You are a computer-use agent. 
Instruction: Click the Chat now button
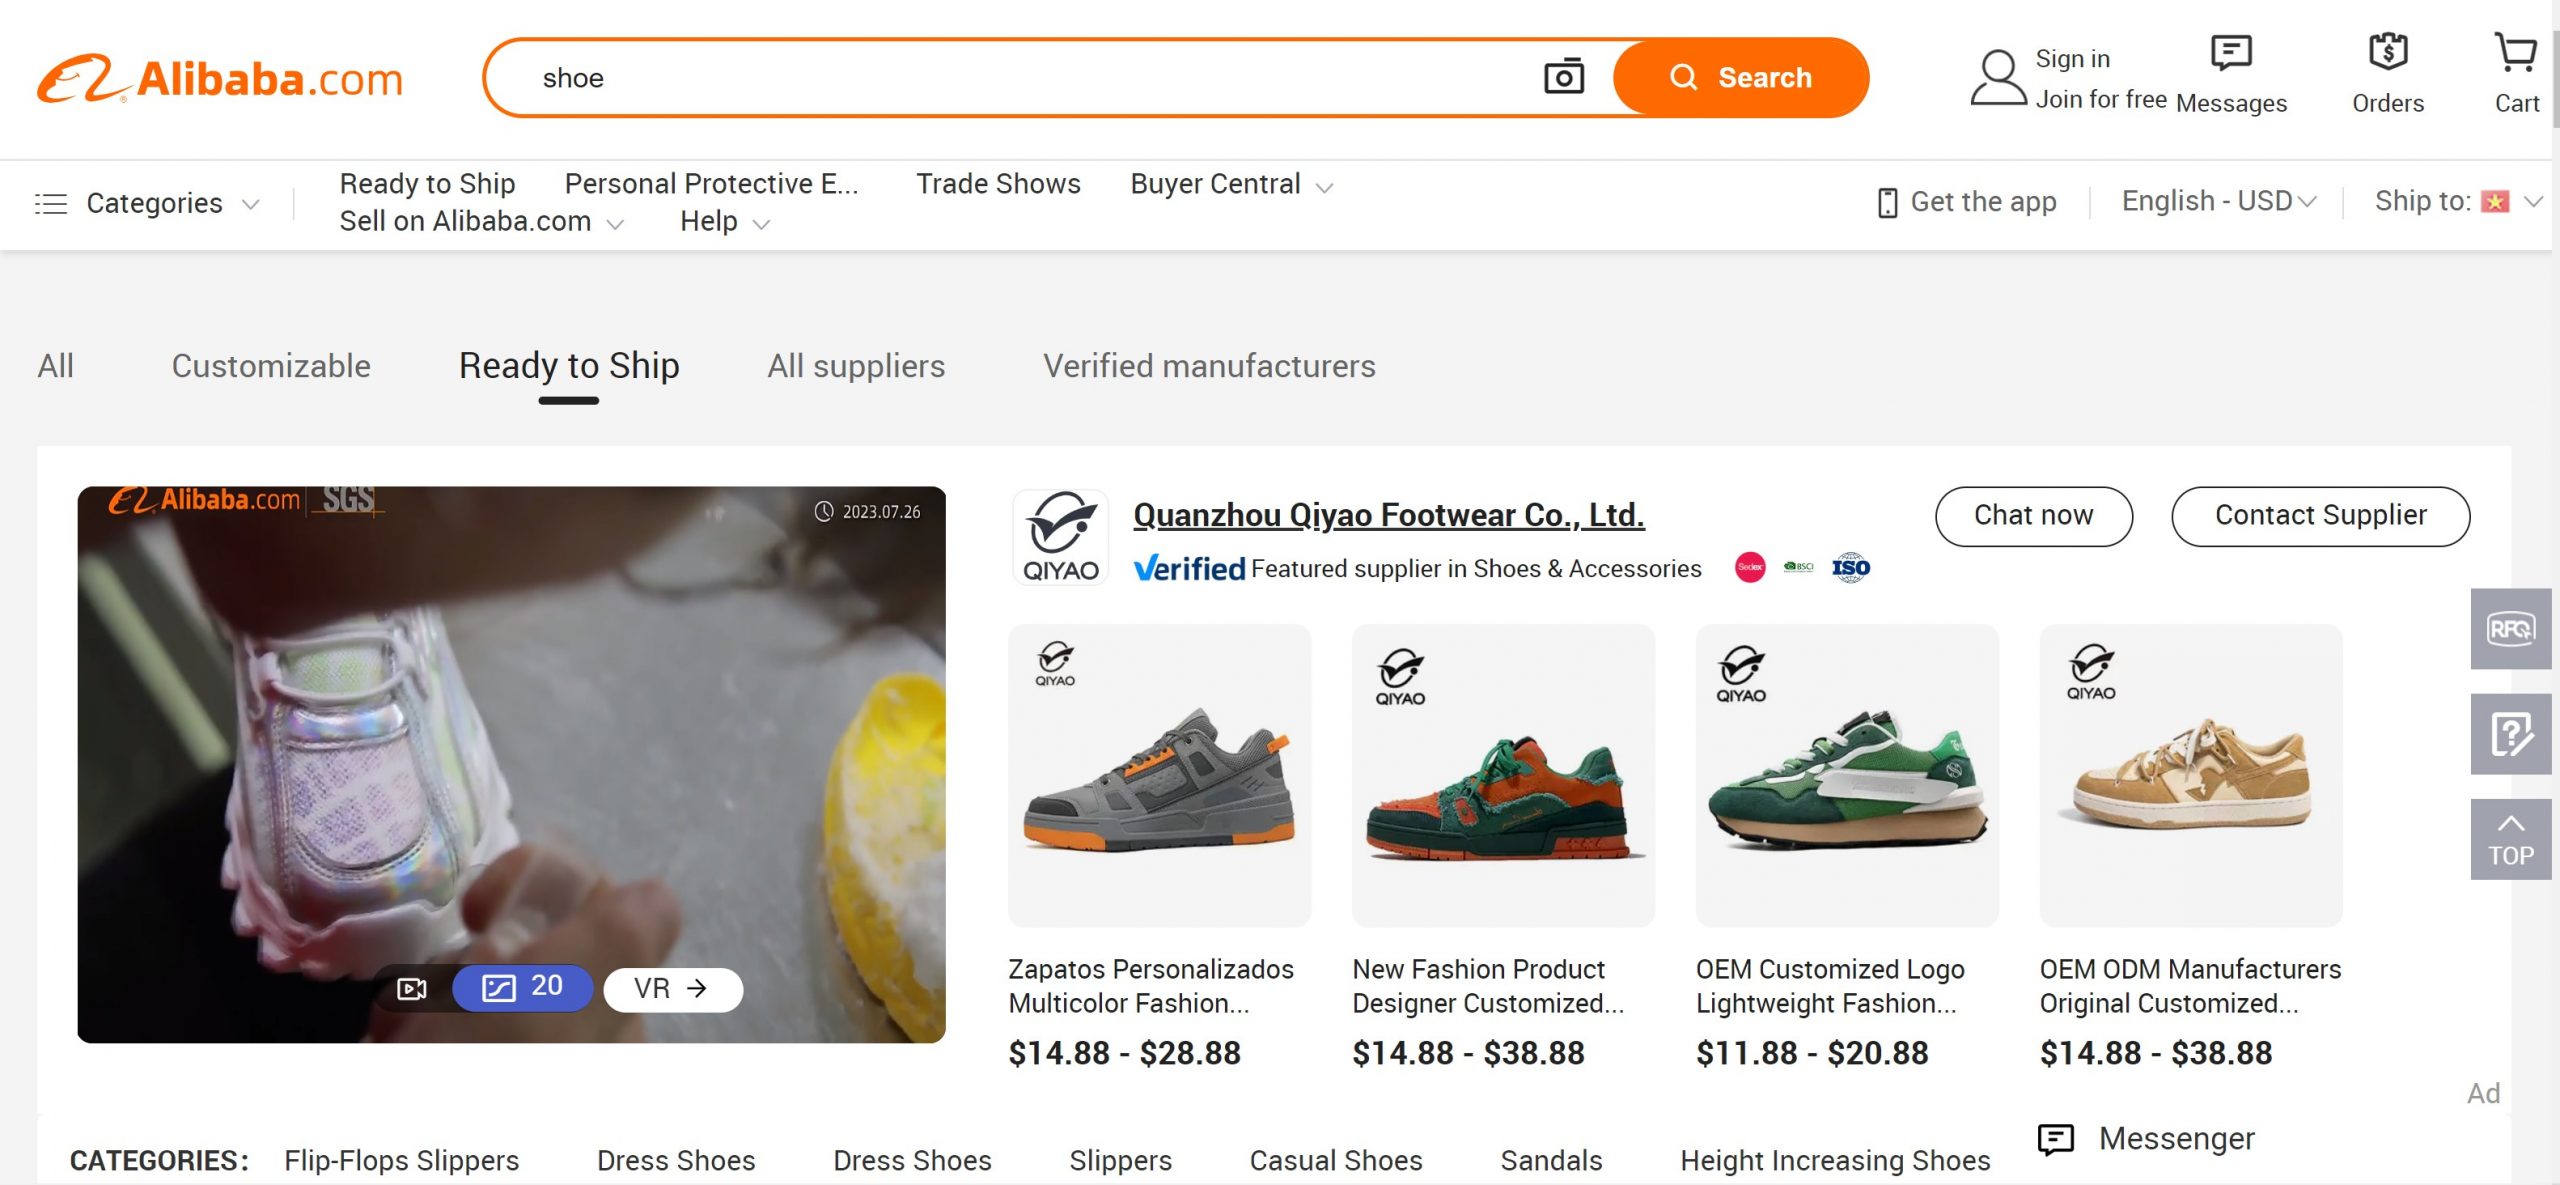point(2033,516)
